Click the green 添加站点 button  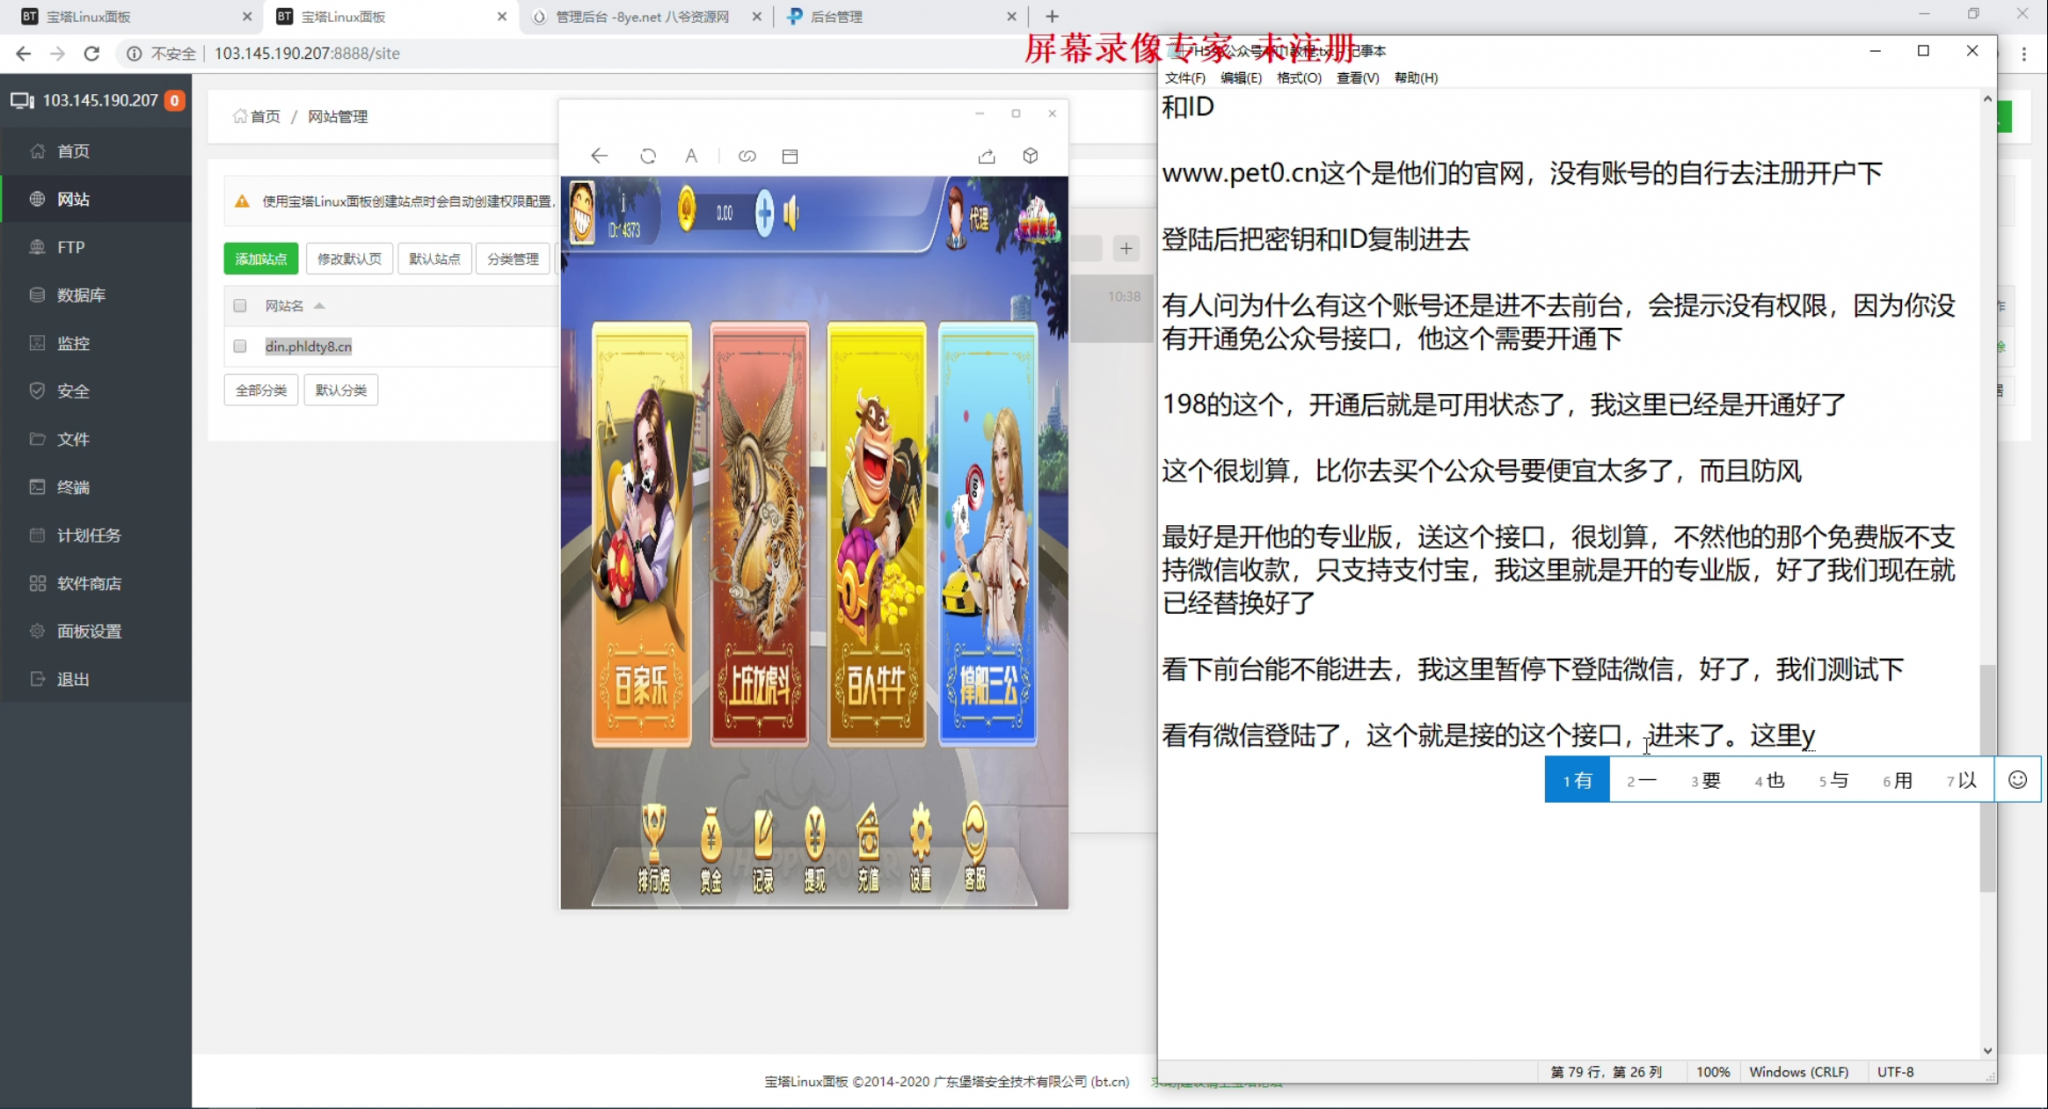pyautogui.click(x=260, y=258)
